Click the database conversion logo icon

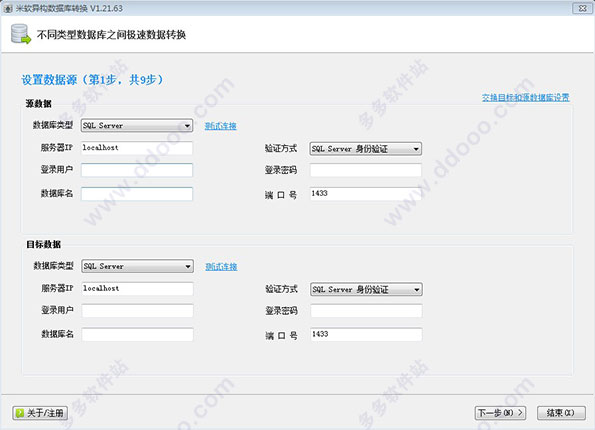coord(20,35)
